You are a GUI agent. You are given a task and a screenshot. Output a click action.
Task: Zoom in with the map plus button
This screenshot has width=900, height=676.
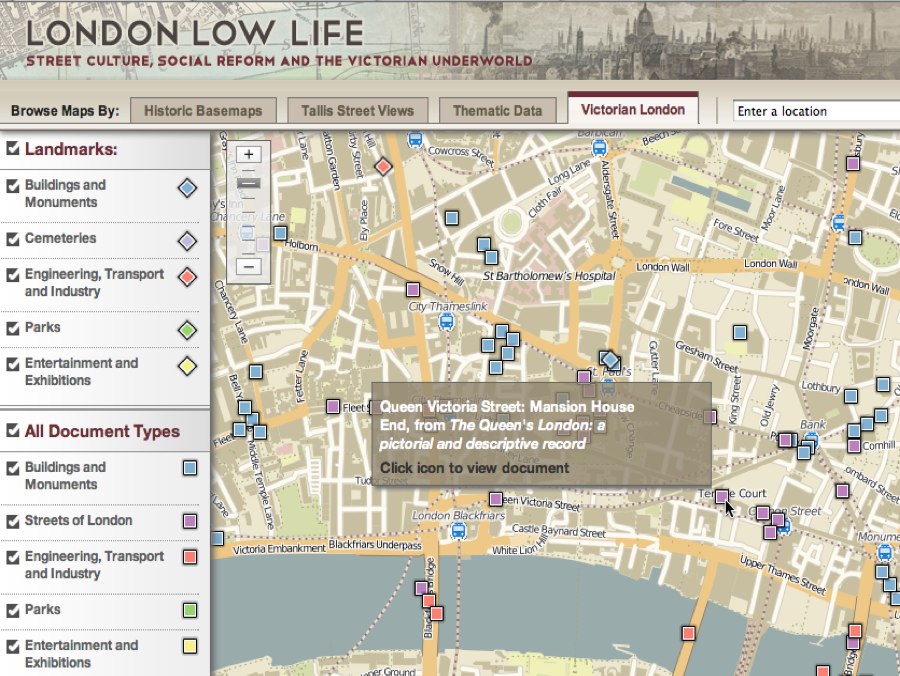[x=249, y=154]
